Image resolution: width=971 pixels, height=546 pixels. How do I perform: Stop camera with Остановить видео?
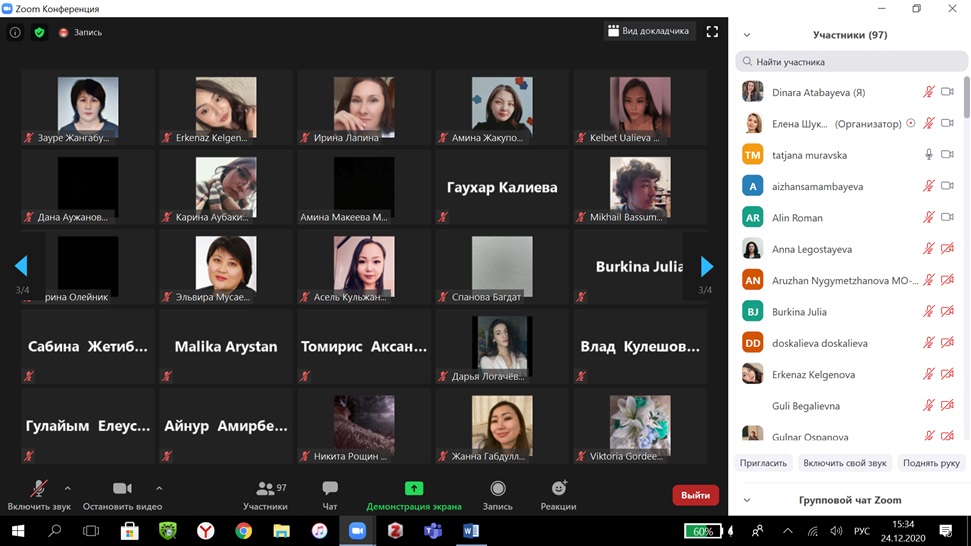tap(122, 494)
